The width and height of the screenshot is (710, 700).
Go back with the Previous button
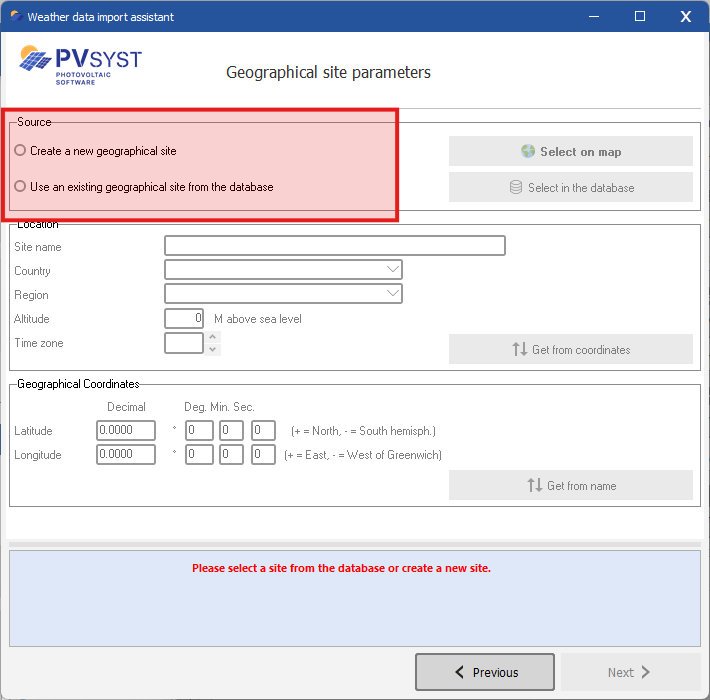coord(485,672)
